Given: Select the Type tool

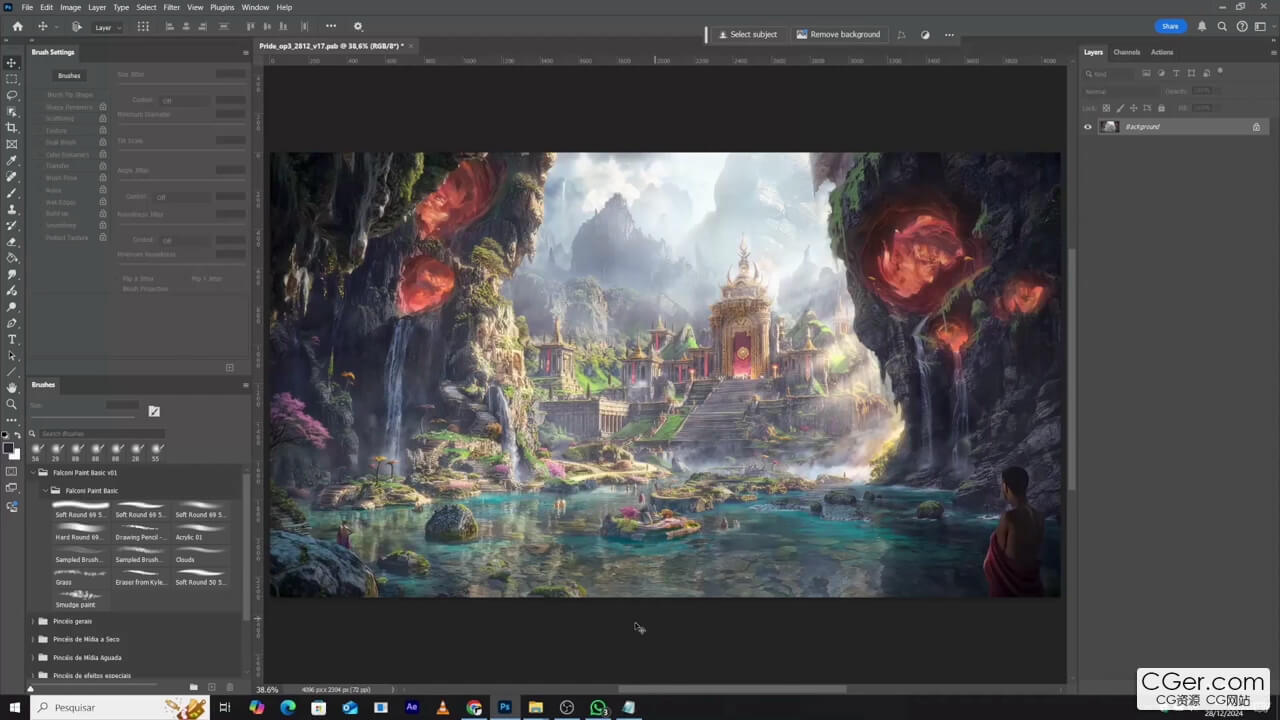Looking at the screenshot, I should tap(12, 340).
